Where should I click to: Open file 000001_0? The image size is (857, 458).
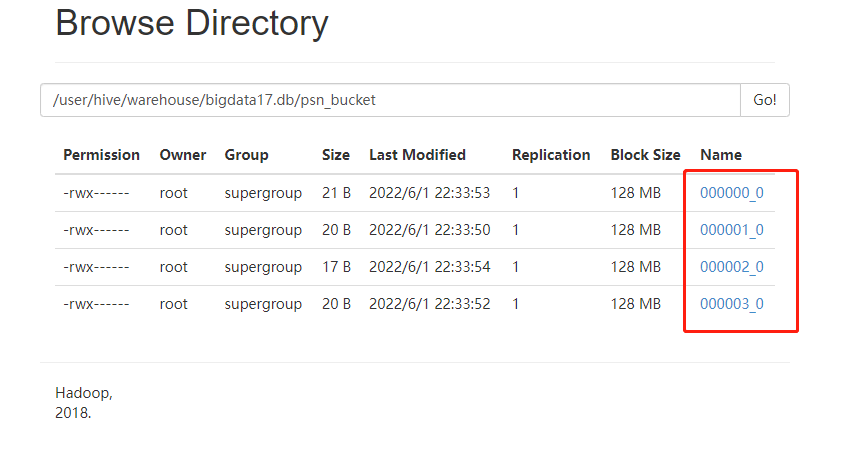tap(731, 230)
